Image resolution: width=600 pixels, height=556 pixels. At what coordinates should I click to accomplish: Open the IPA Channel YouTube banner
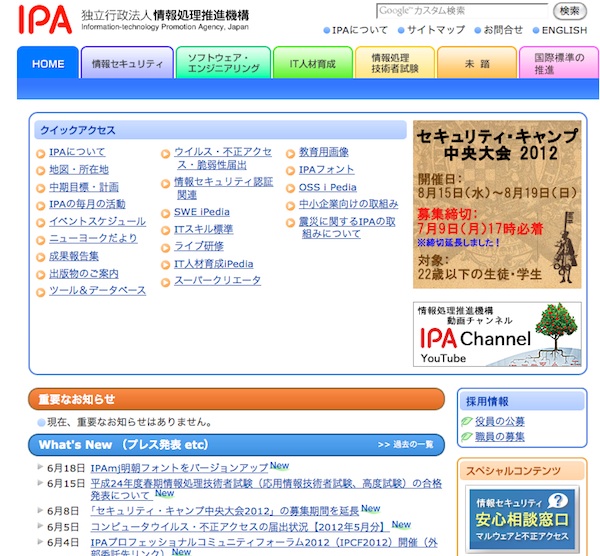(x=497, y=333)
